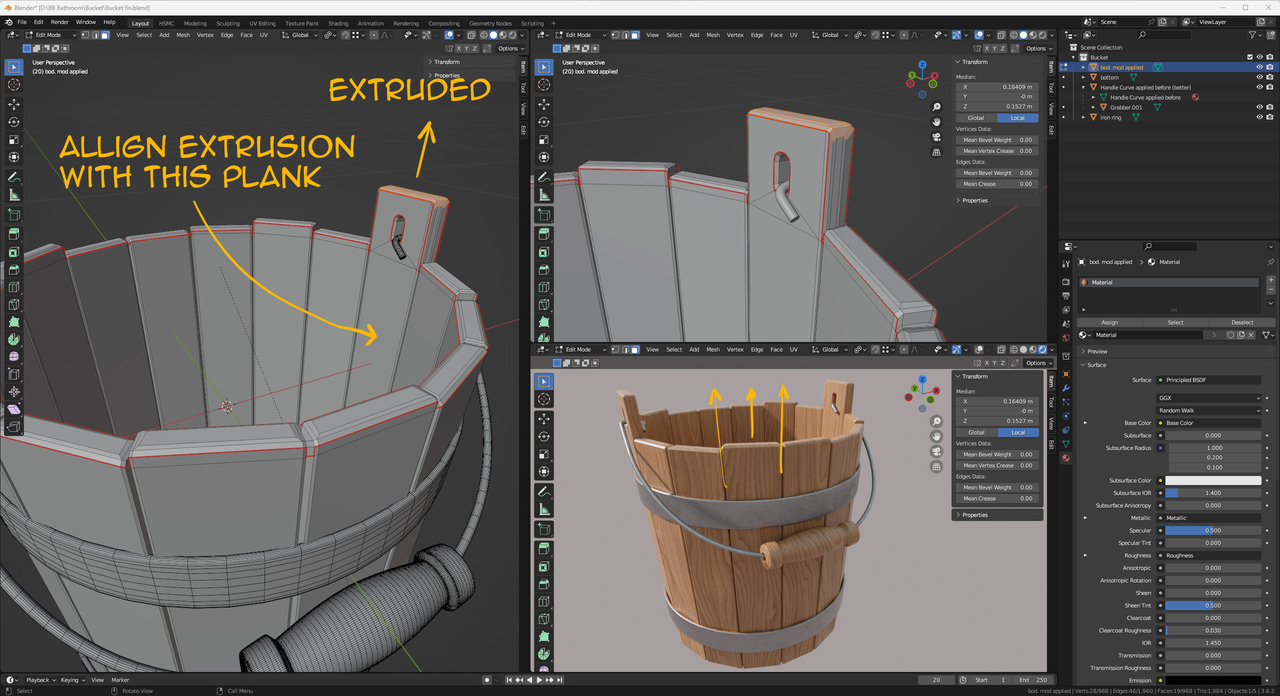This screenshot has height=696, width=1280.
Task: Uncheck the Bucket collection exclude checkbox
Action: [x=1249, y=57]
